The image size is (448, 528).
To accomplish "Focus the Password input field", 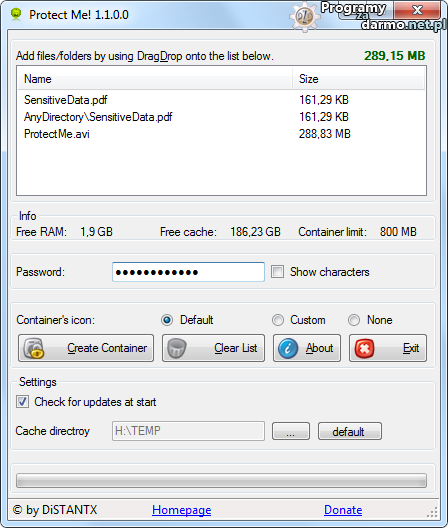I will [188, 272].
